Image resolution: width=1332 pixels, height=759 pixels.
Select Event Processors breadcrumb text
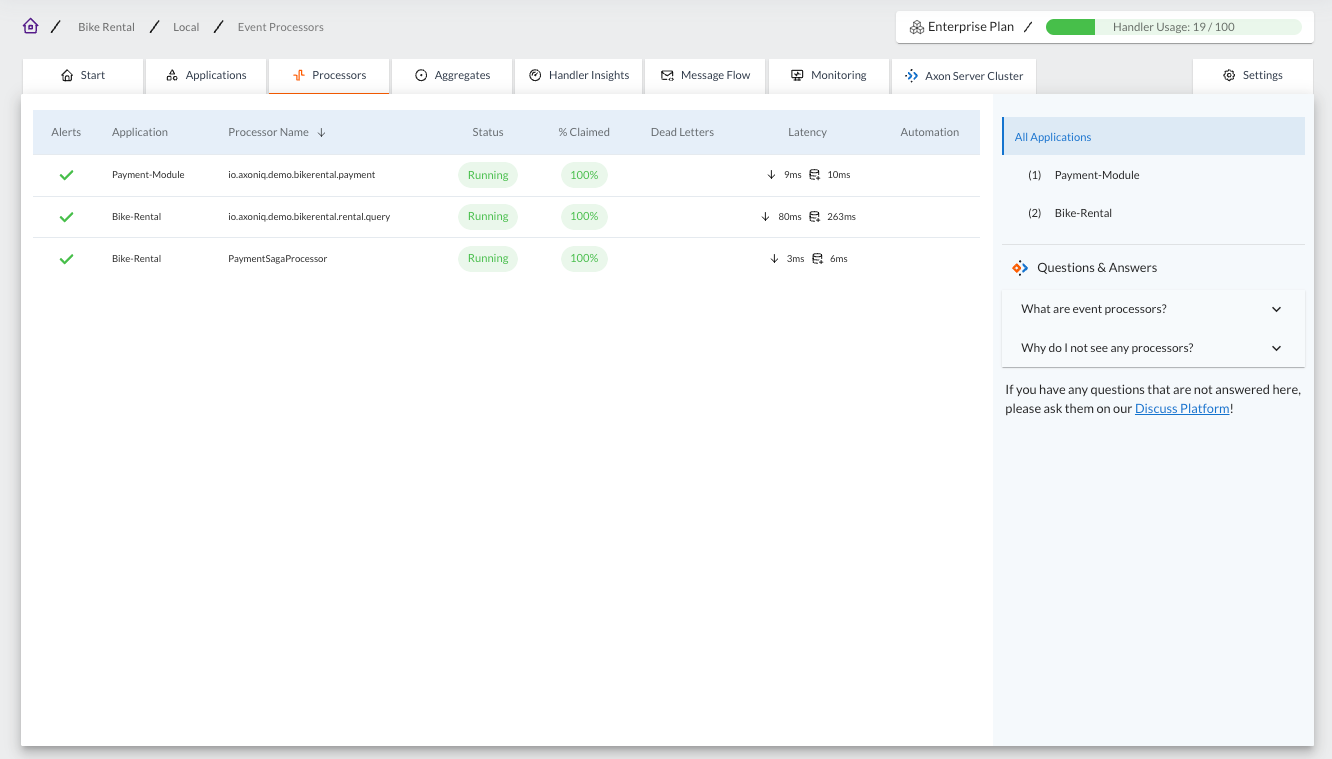(x=281, y=27)
